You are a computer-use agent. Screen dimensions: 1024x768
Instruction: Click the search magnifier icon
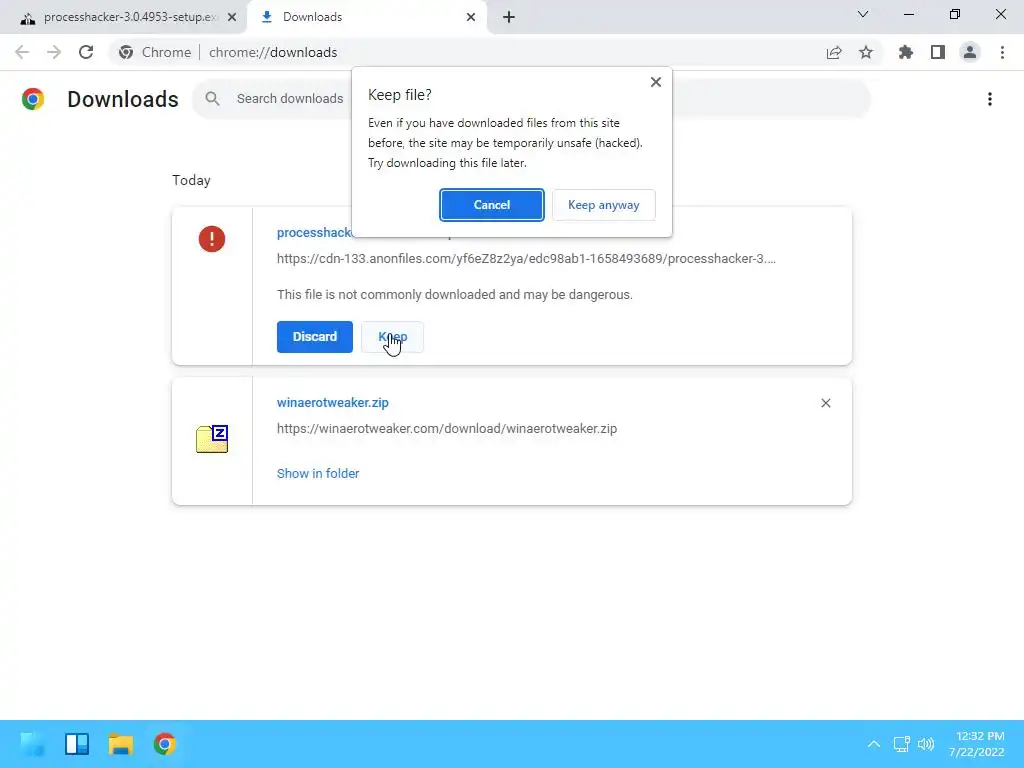[212, 99]
